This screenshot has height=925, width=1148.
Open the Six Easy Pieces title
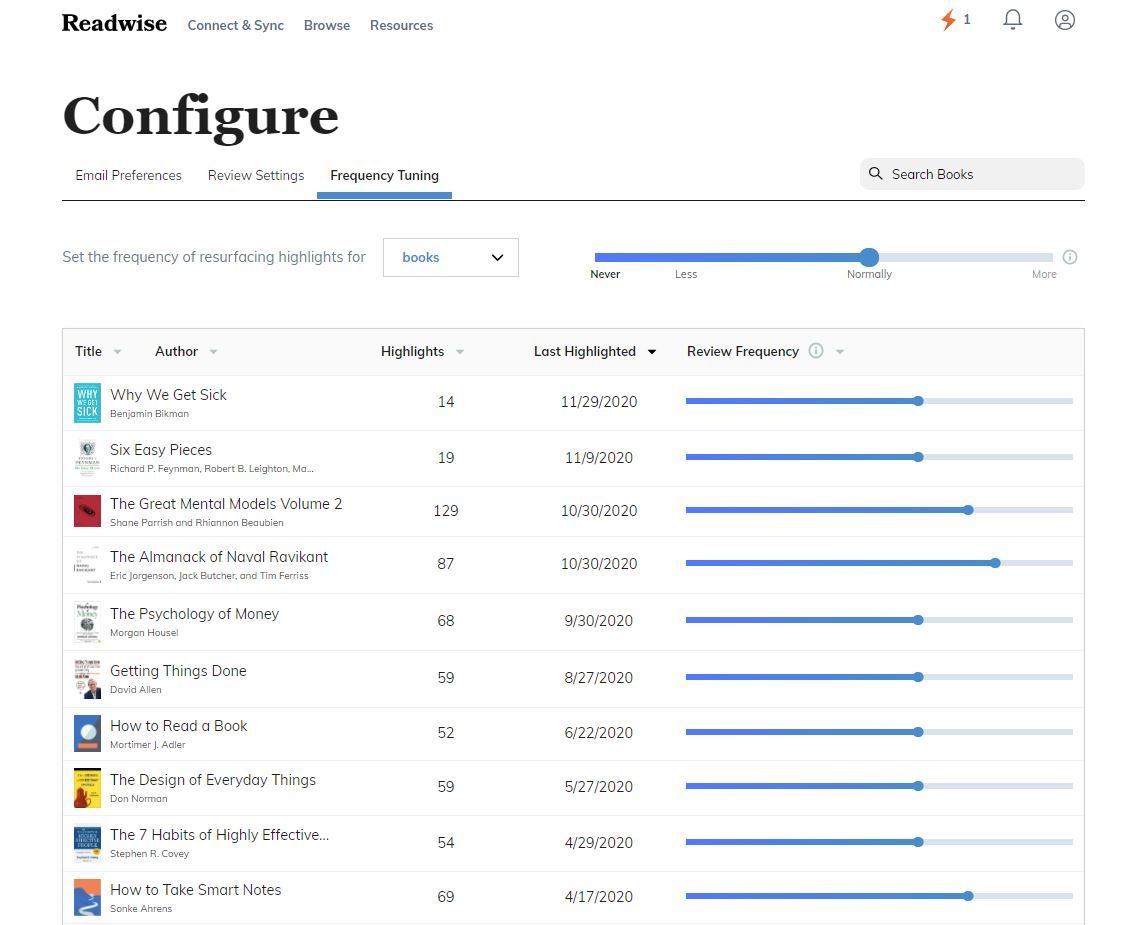click(x=161, y=450)
